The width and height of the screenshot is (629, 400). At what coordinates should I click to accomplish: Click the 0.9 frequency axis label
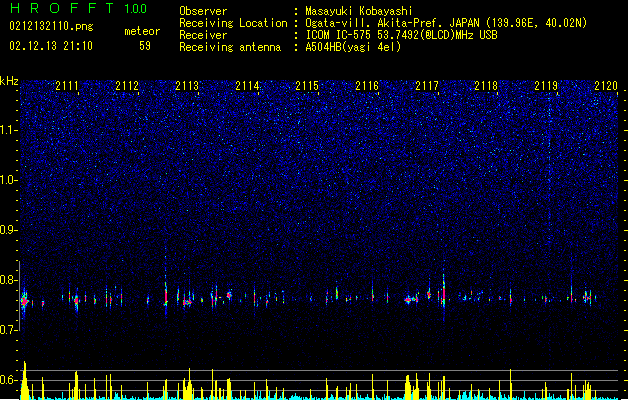pyautogui.click(x=9, y=230)
